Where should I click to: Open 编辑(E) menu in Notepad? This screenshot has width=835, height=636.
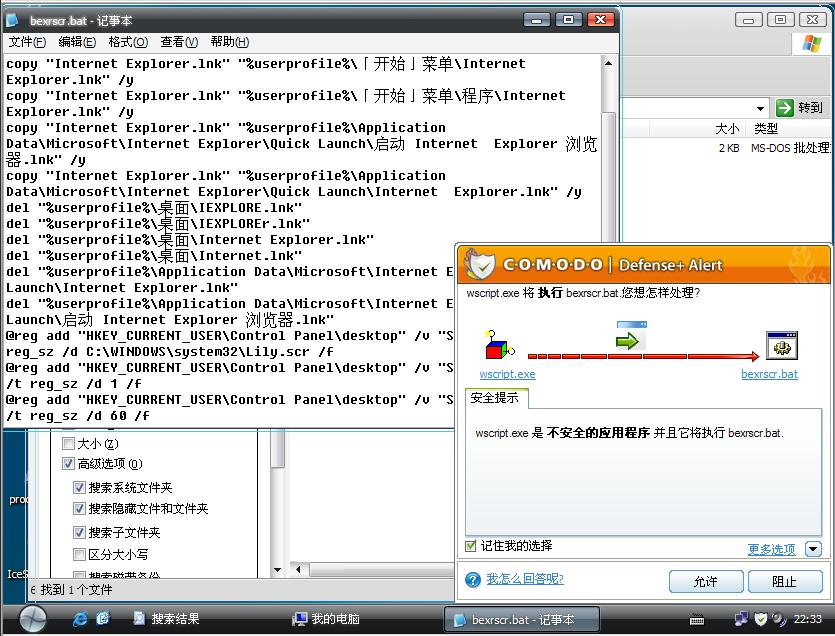(x=77, y=42)
